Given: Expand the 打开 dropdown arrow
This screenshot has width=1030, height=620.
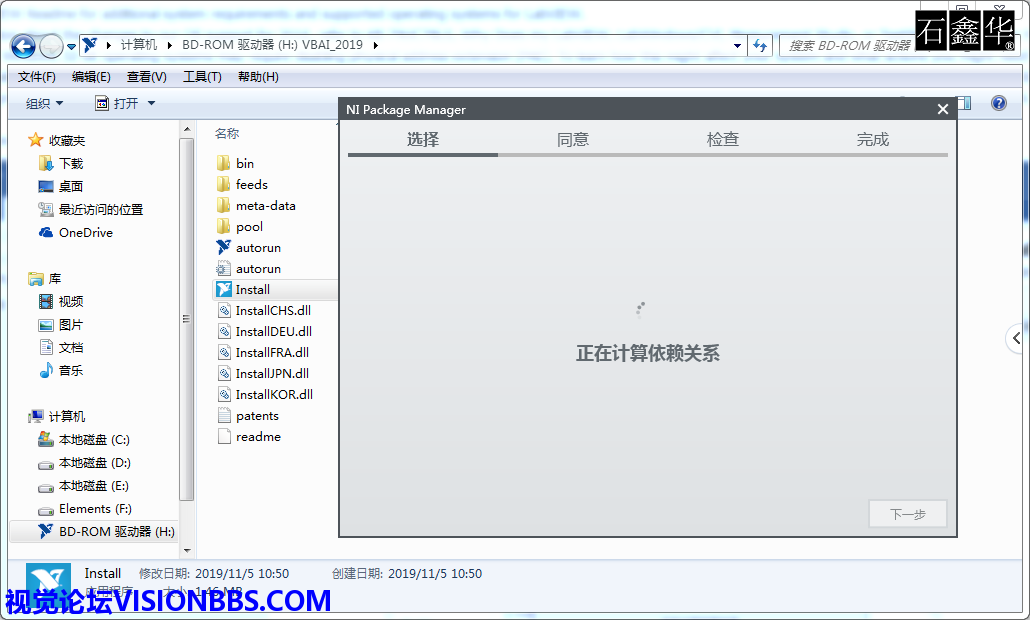Looking at the screenshot, I should (151, 103).
